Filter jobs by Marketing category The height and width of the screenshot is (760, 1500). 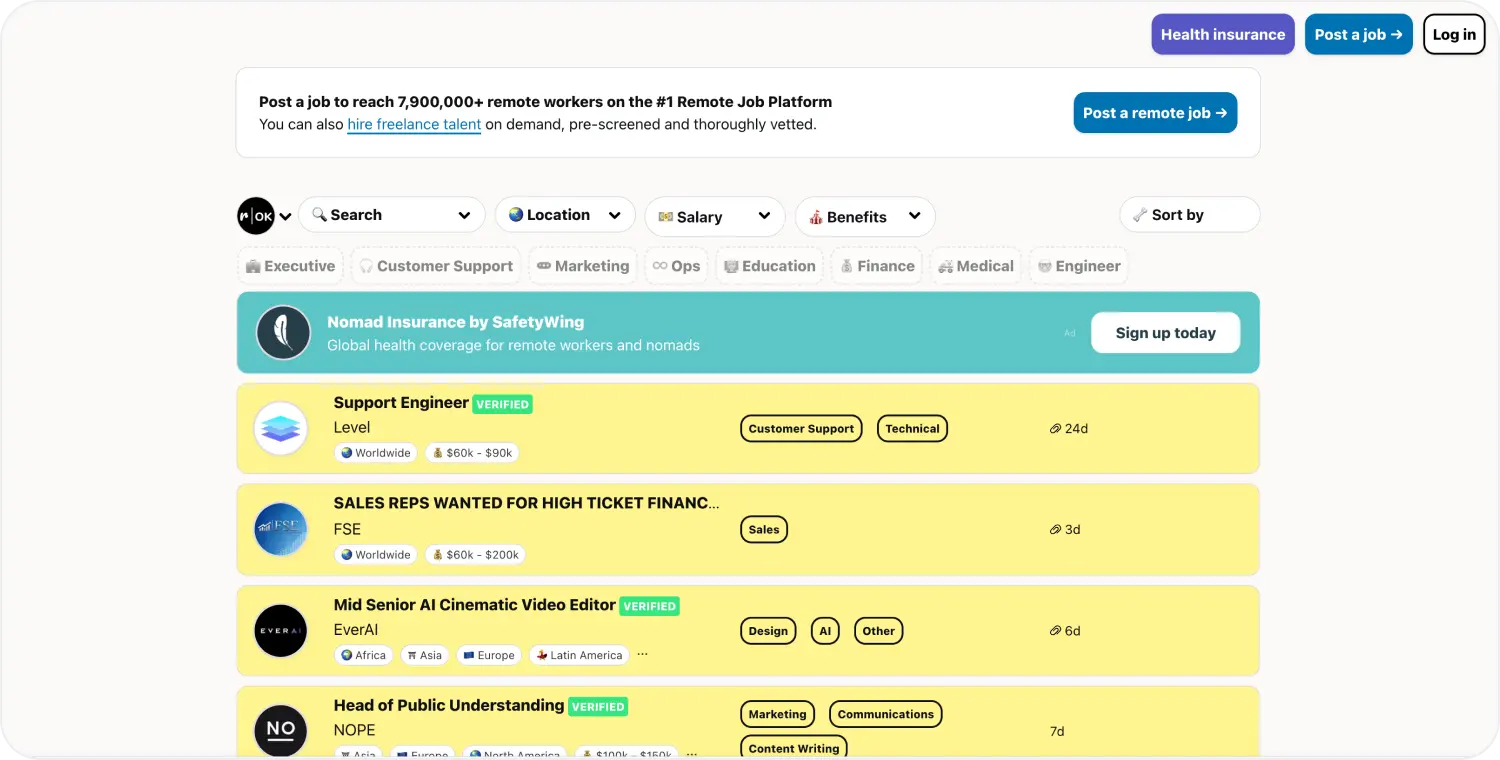click(x=583, y=266)
